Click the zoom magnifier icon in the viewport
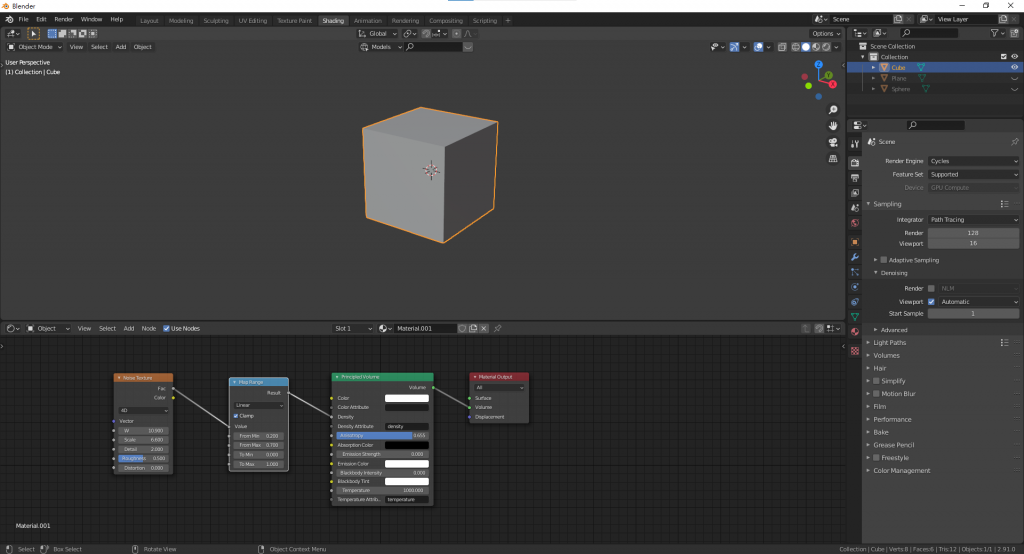The height and width of the screenshot is (554, 1024). tap(833, 110)
